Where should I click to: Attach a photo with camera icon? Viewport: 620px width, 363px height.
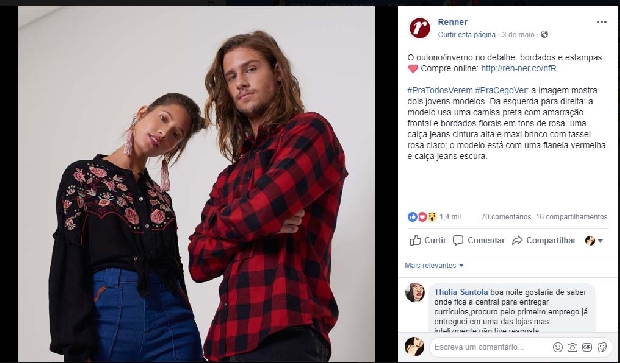572,347
